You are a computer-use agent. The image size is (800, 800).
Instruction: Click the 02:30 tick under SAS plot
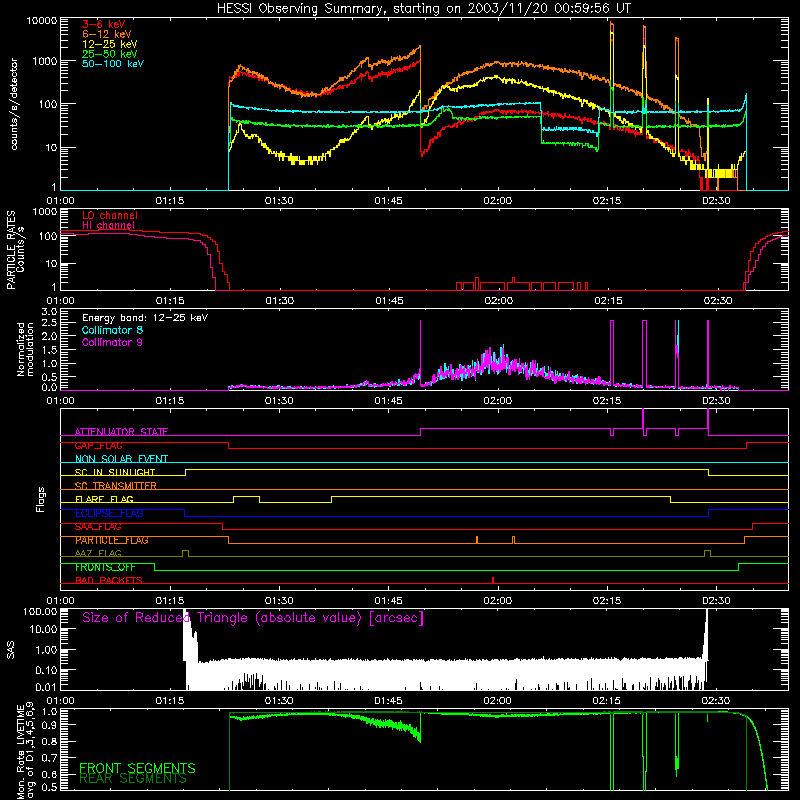(715, 701)
